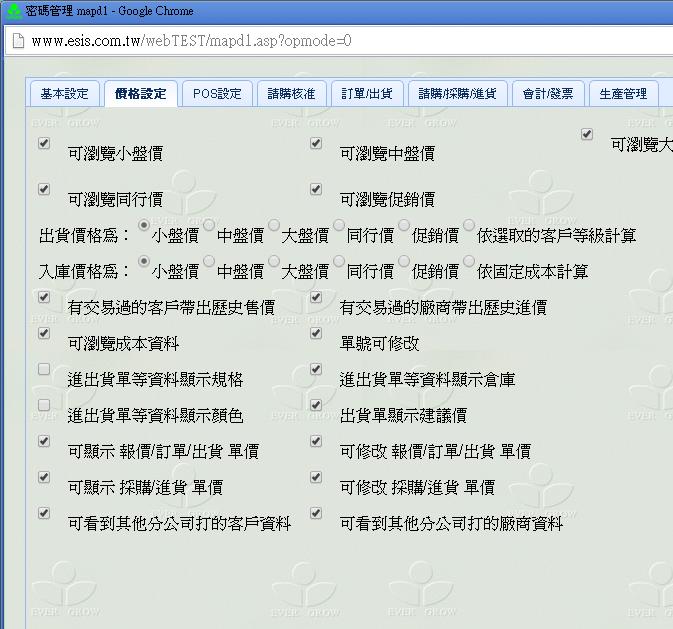Toggle 可看到其他分公司打的廠商資料 checkbox
The image size is (673, 629).
click(316, 513)
